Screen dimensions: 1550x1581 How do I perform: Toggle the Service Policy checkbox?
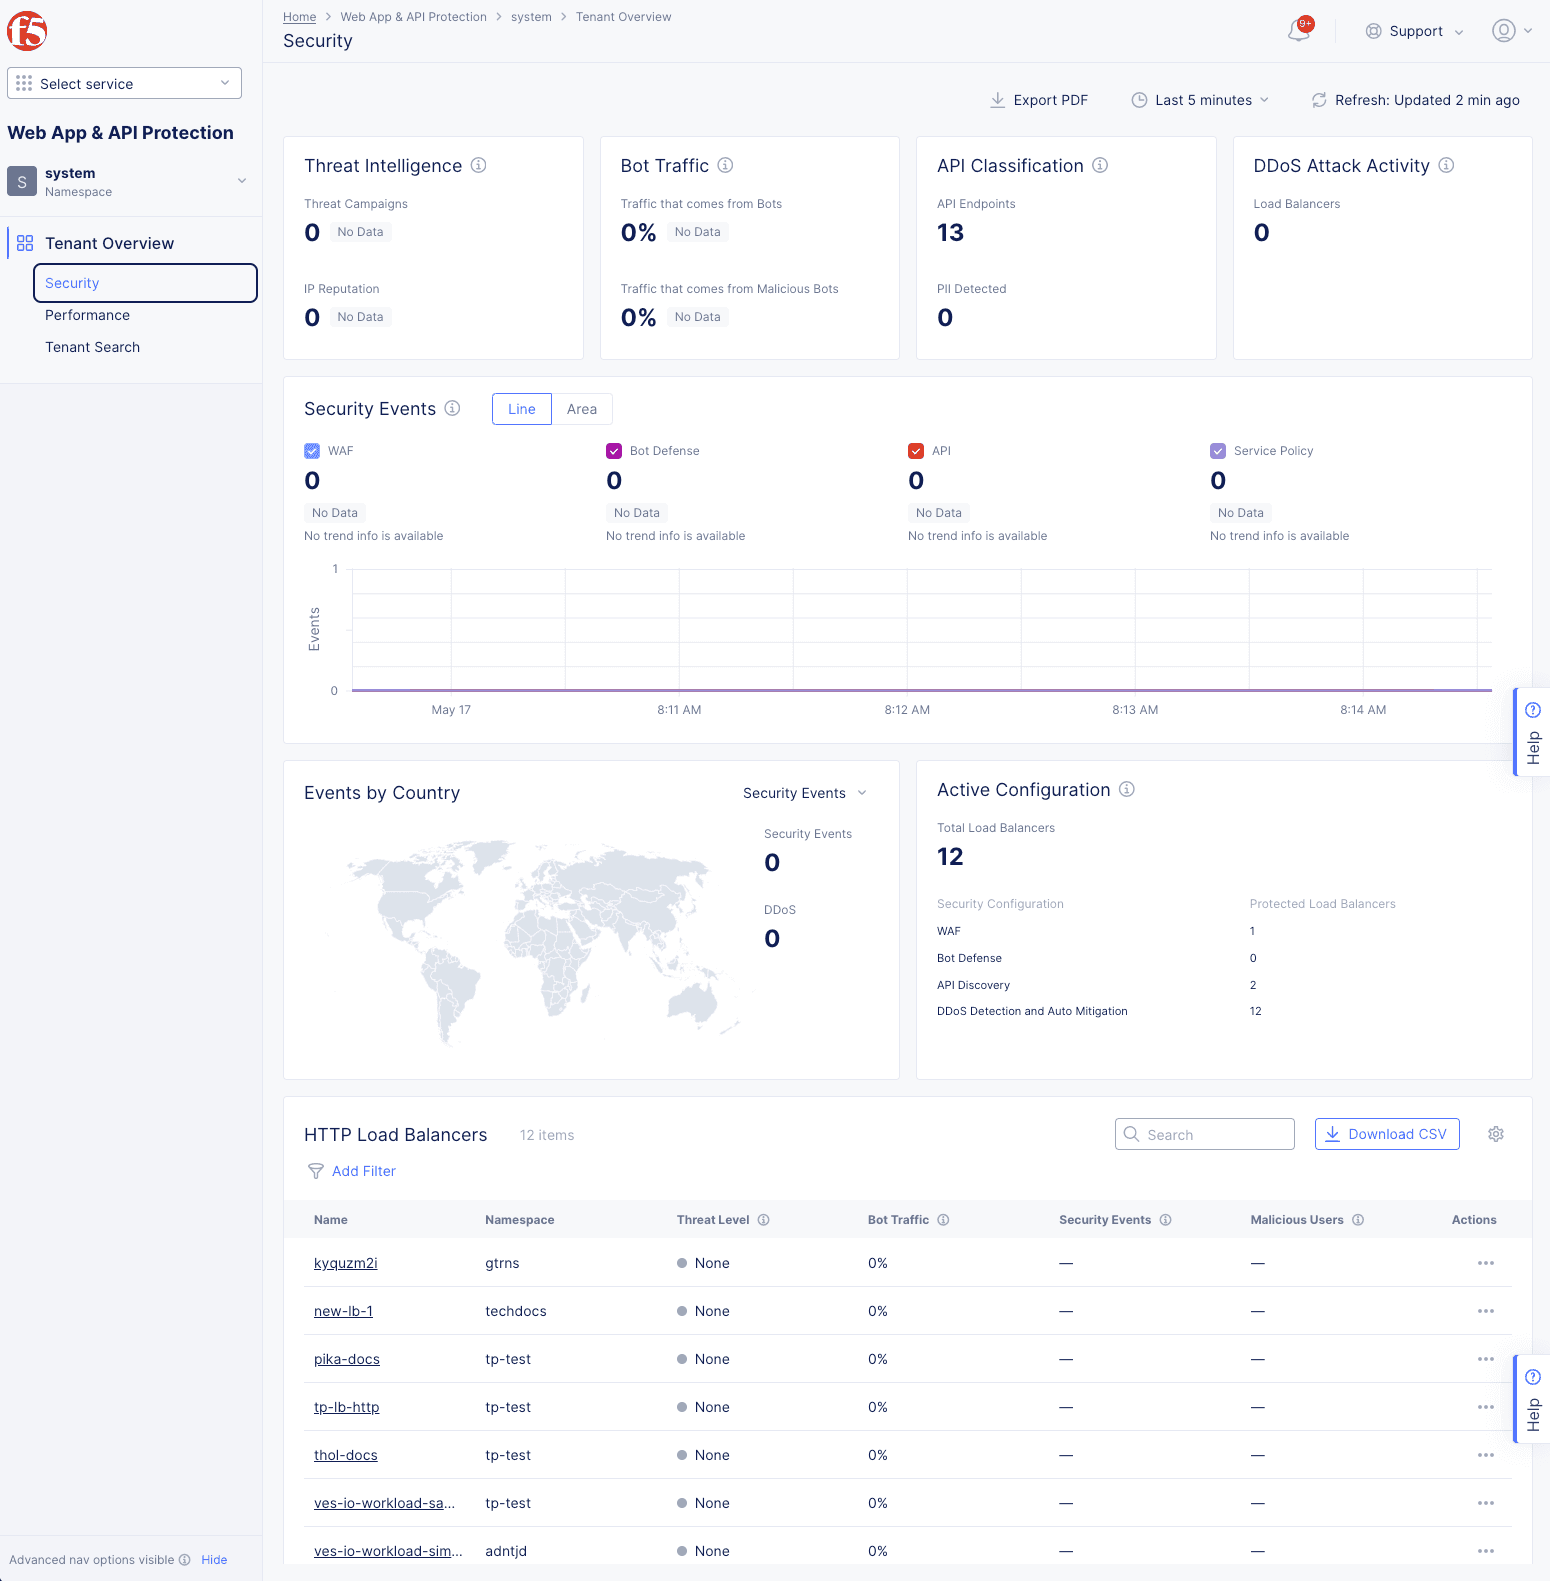click(1218, 451)
